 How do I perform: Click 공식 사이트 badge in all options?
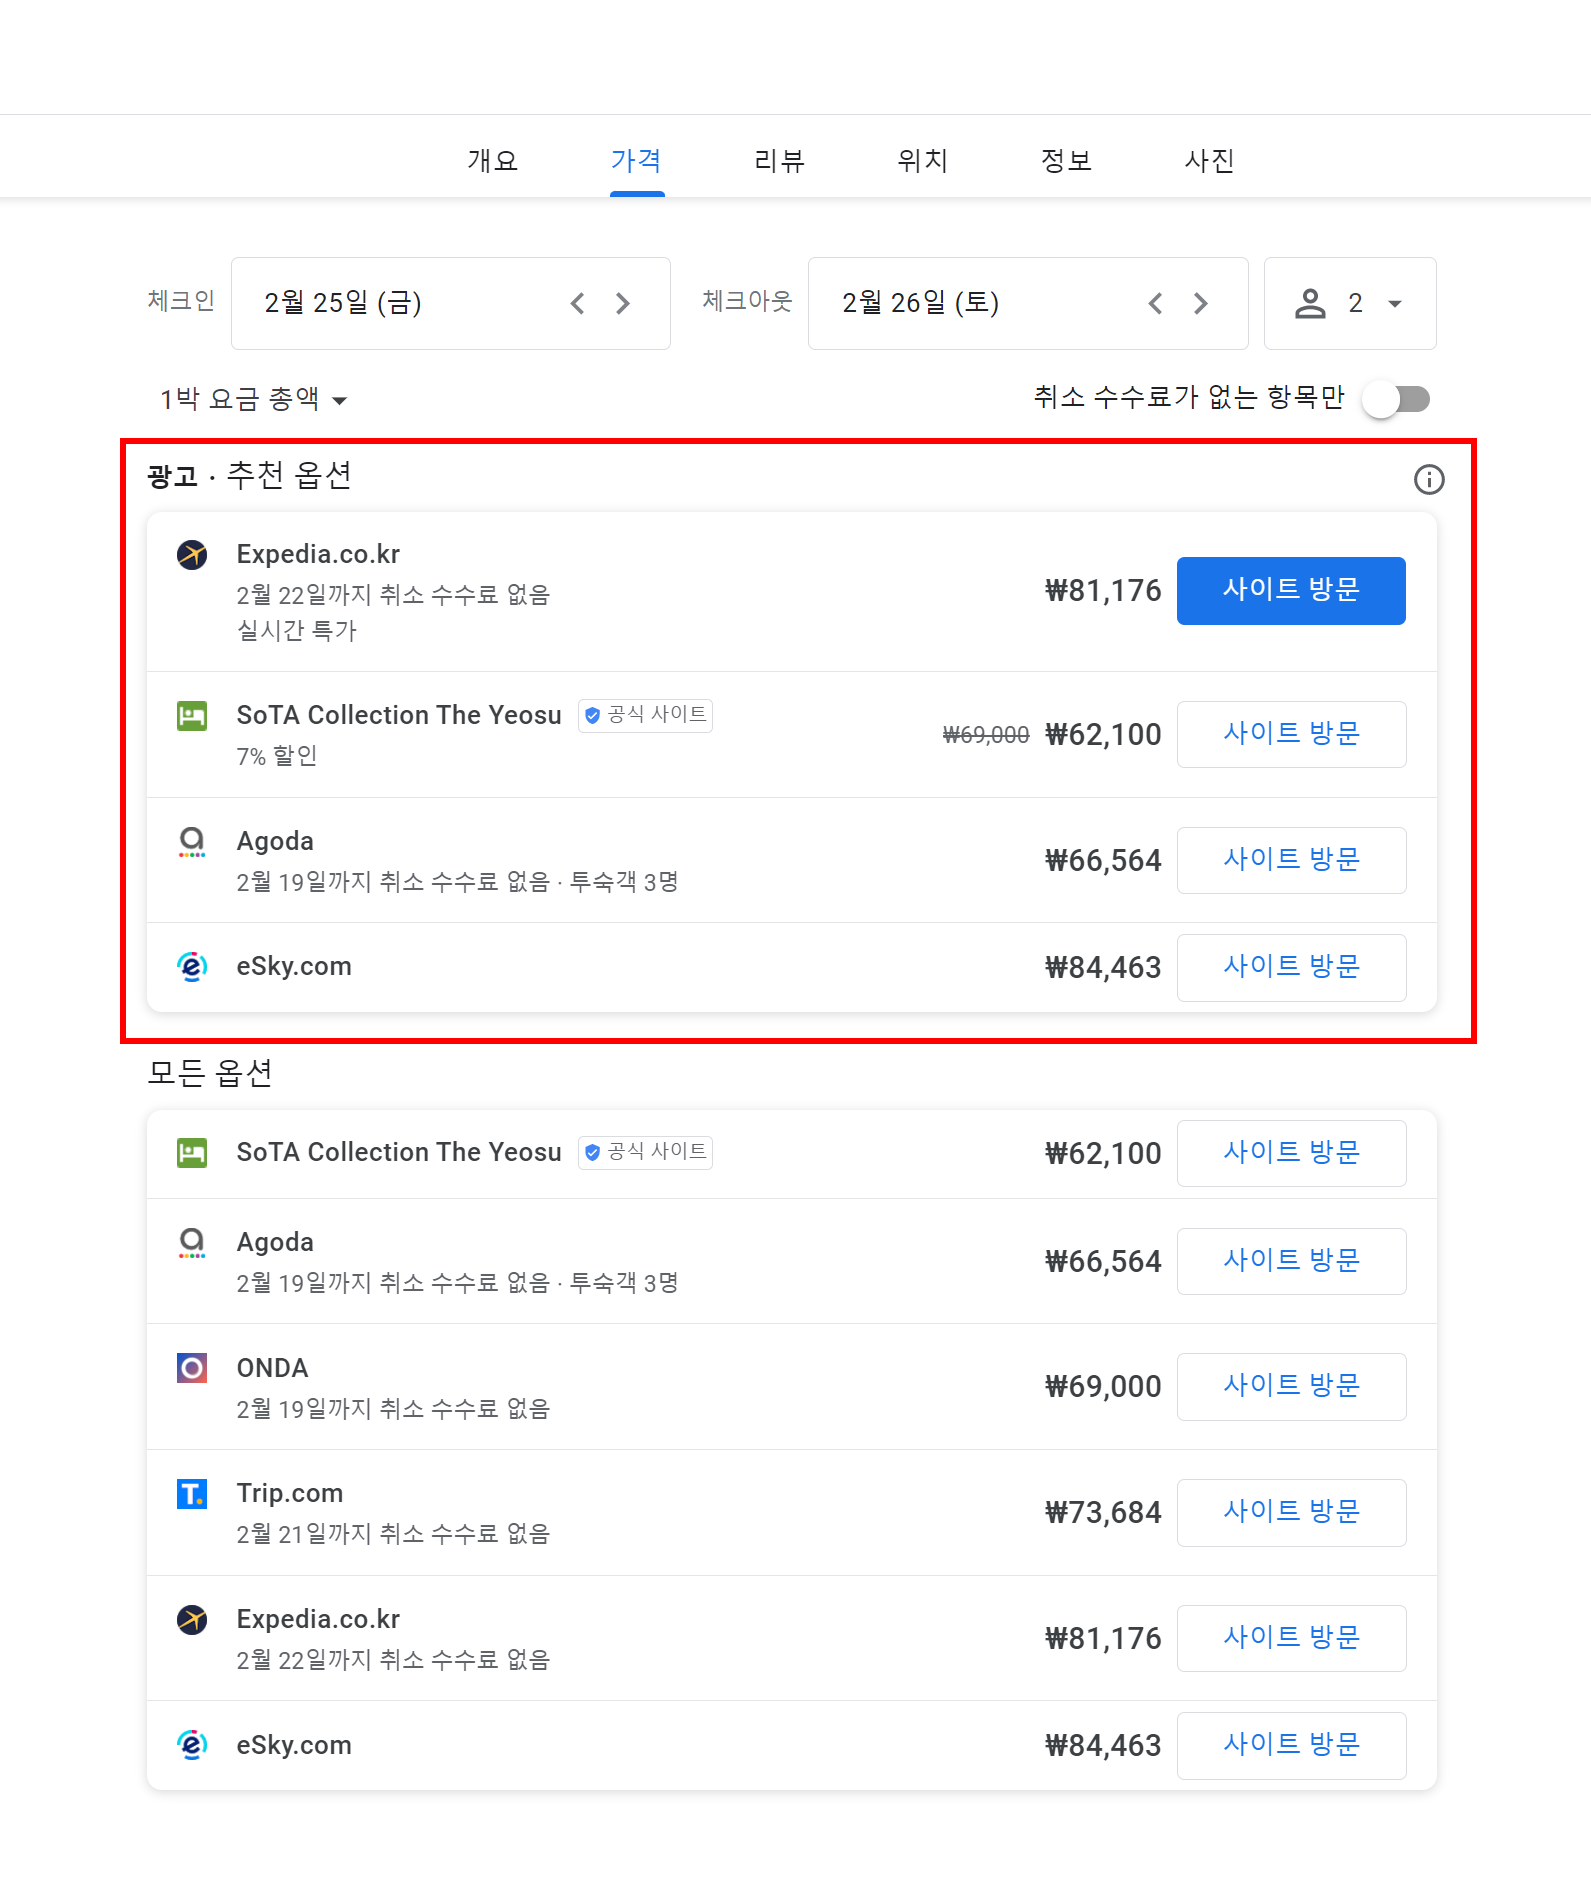645,1152
